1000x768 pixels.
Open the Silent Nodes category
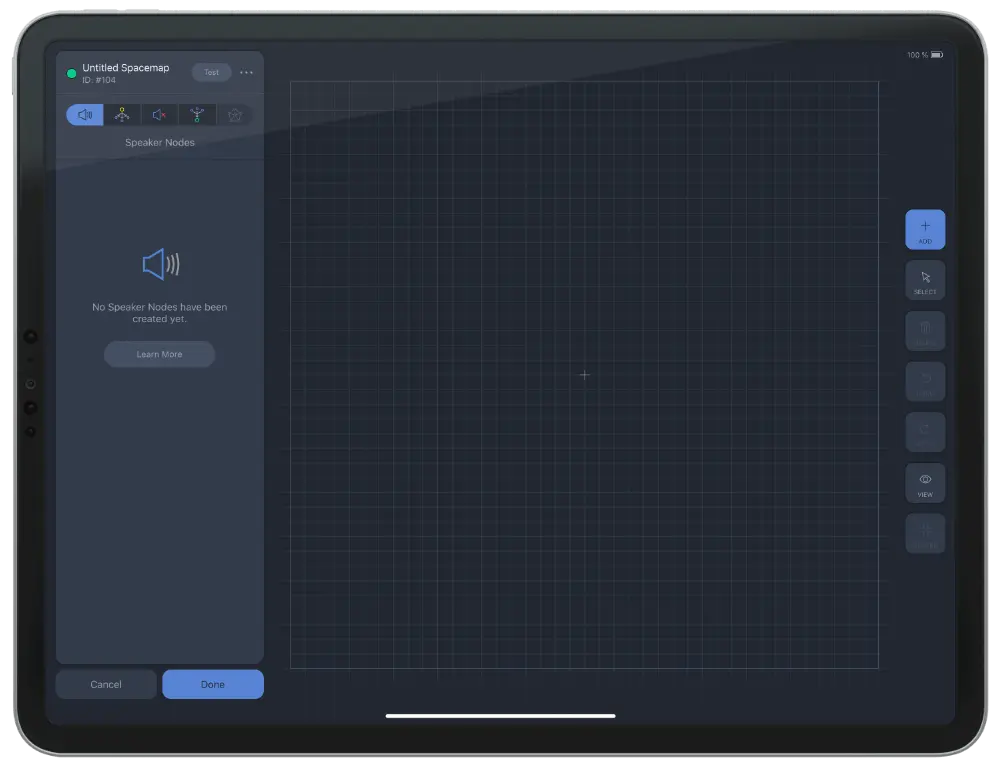coord(159,114)
